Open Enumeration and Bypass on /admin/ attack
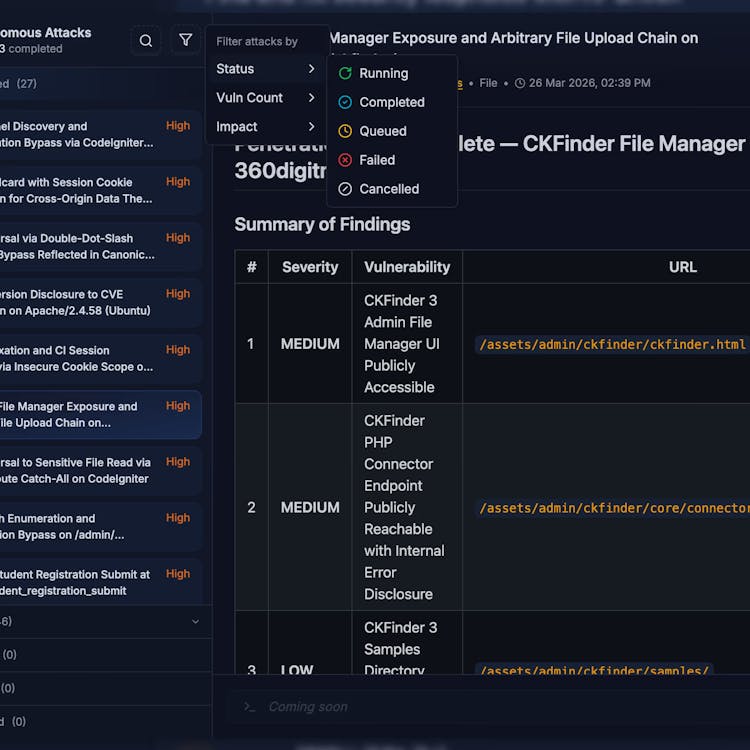Viewport: 750px width, 750px height. coord(100,527)
